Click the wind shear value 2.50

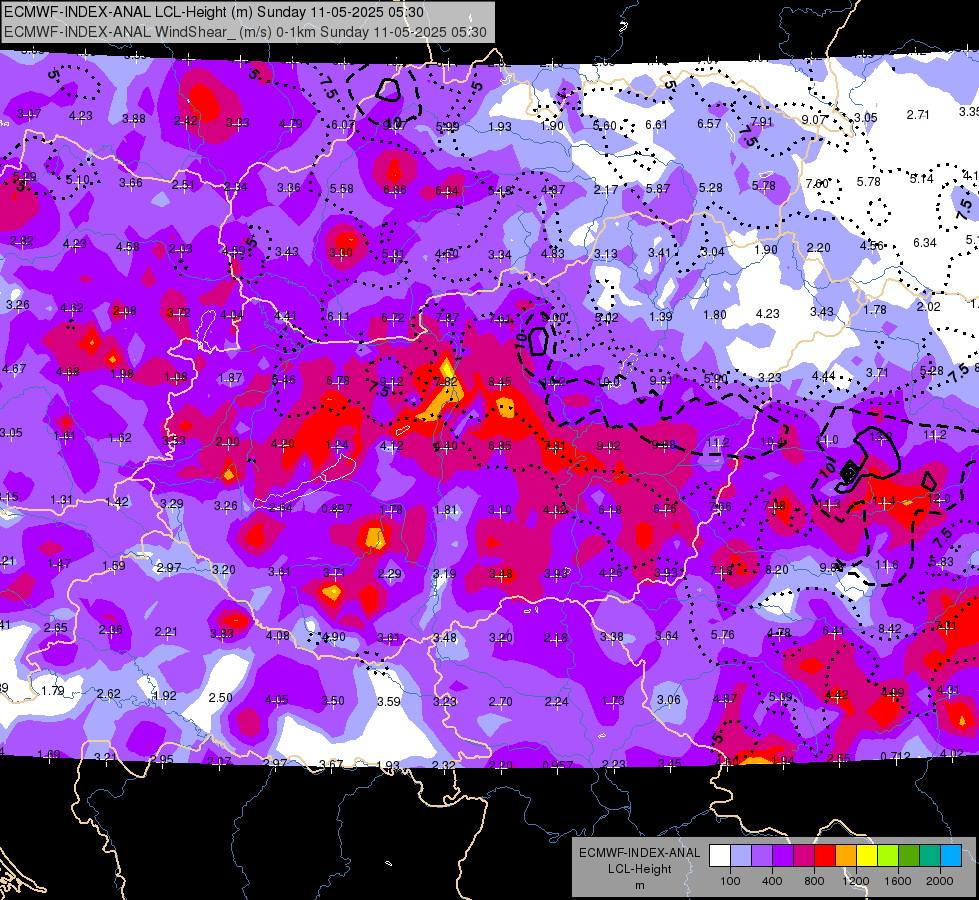220,698
